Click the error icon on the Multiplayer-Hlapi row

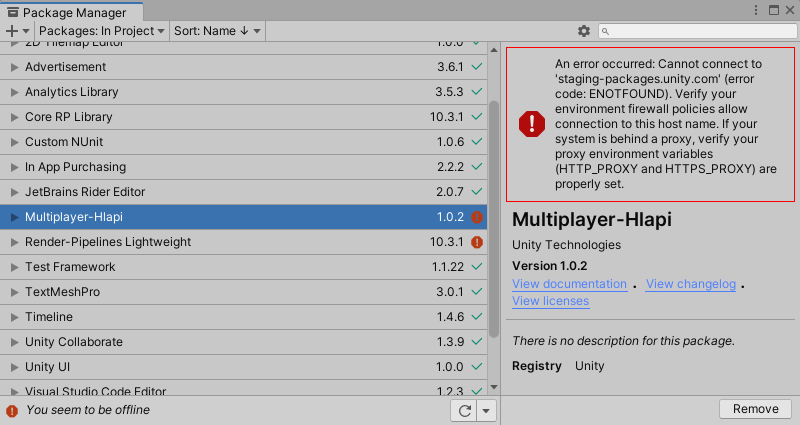477,217
